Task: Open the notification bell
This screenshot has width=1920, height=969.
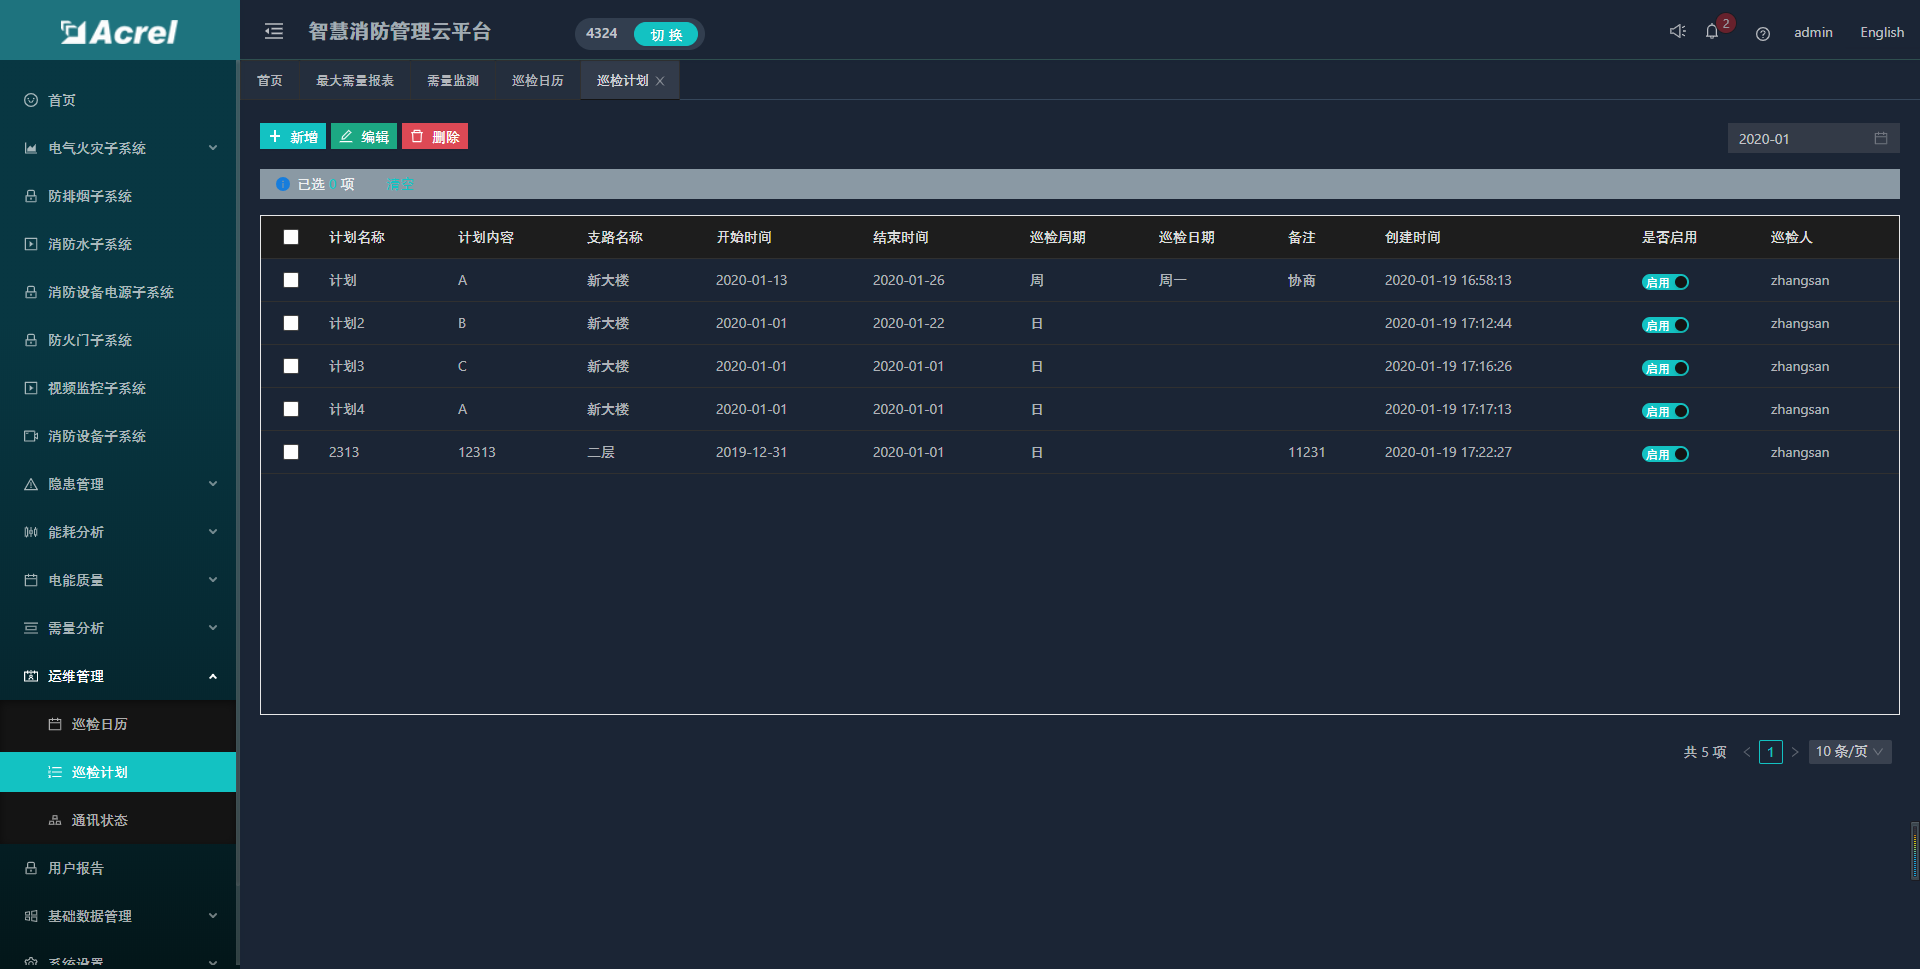Action: coord(1712,32)
